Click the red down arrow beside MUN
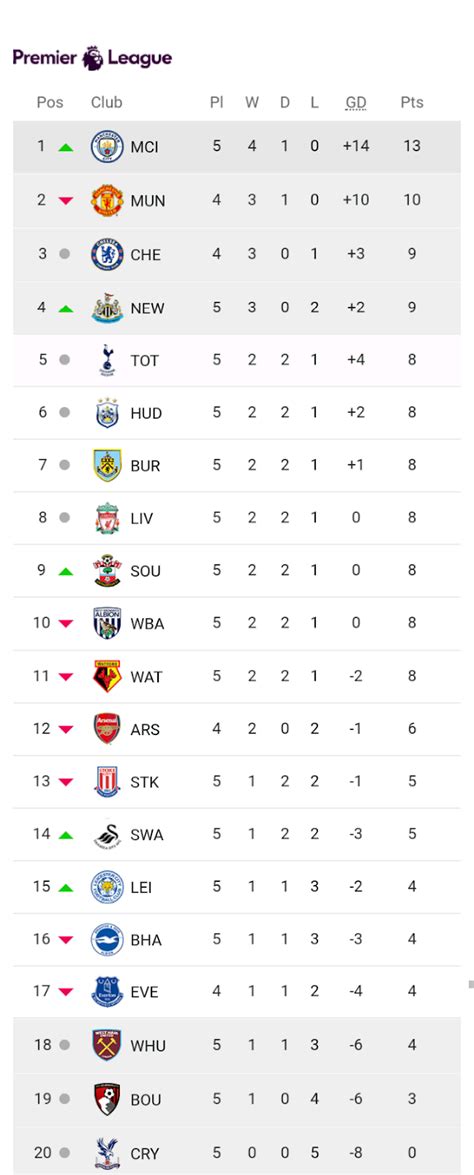 66,201
